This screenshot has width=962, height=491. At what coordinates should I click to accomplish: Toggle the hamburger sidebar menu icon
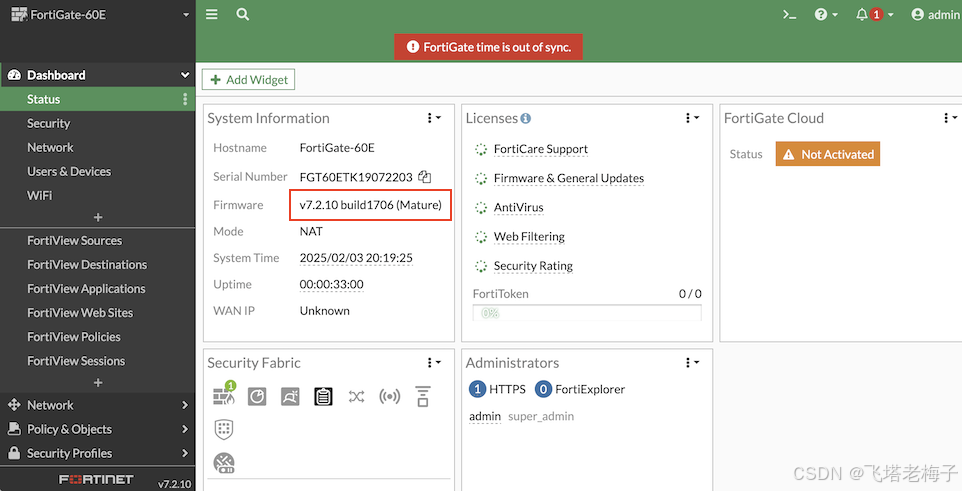click(x=212, y=14)
